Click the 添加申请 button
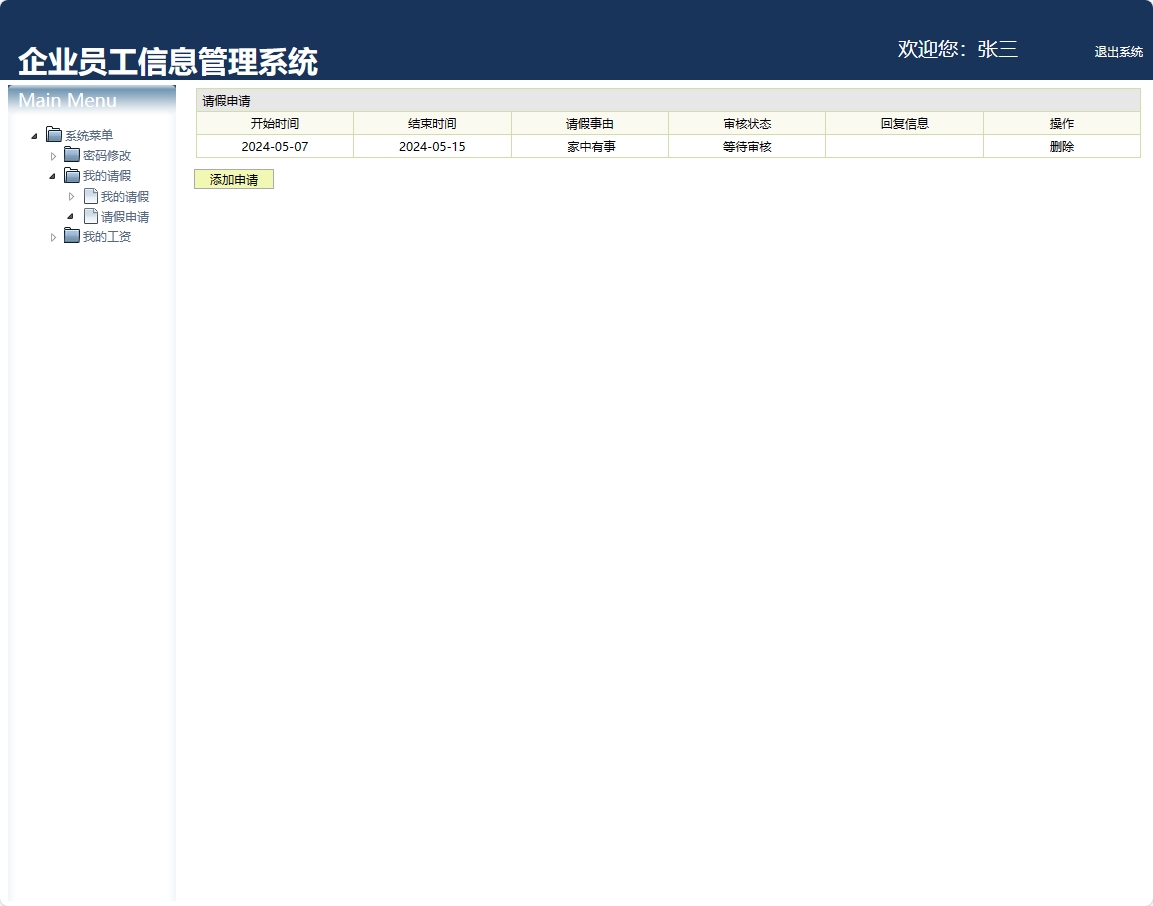 233,179
